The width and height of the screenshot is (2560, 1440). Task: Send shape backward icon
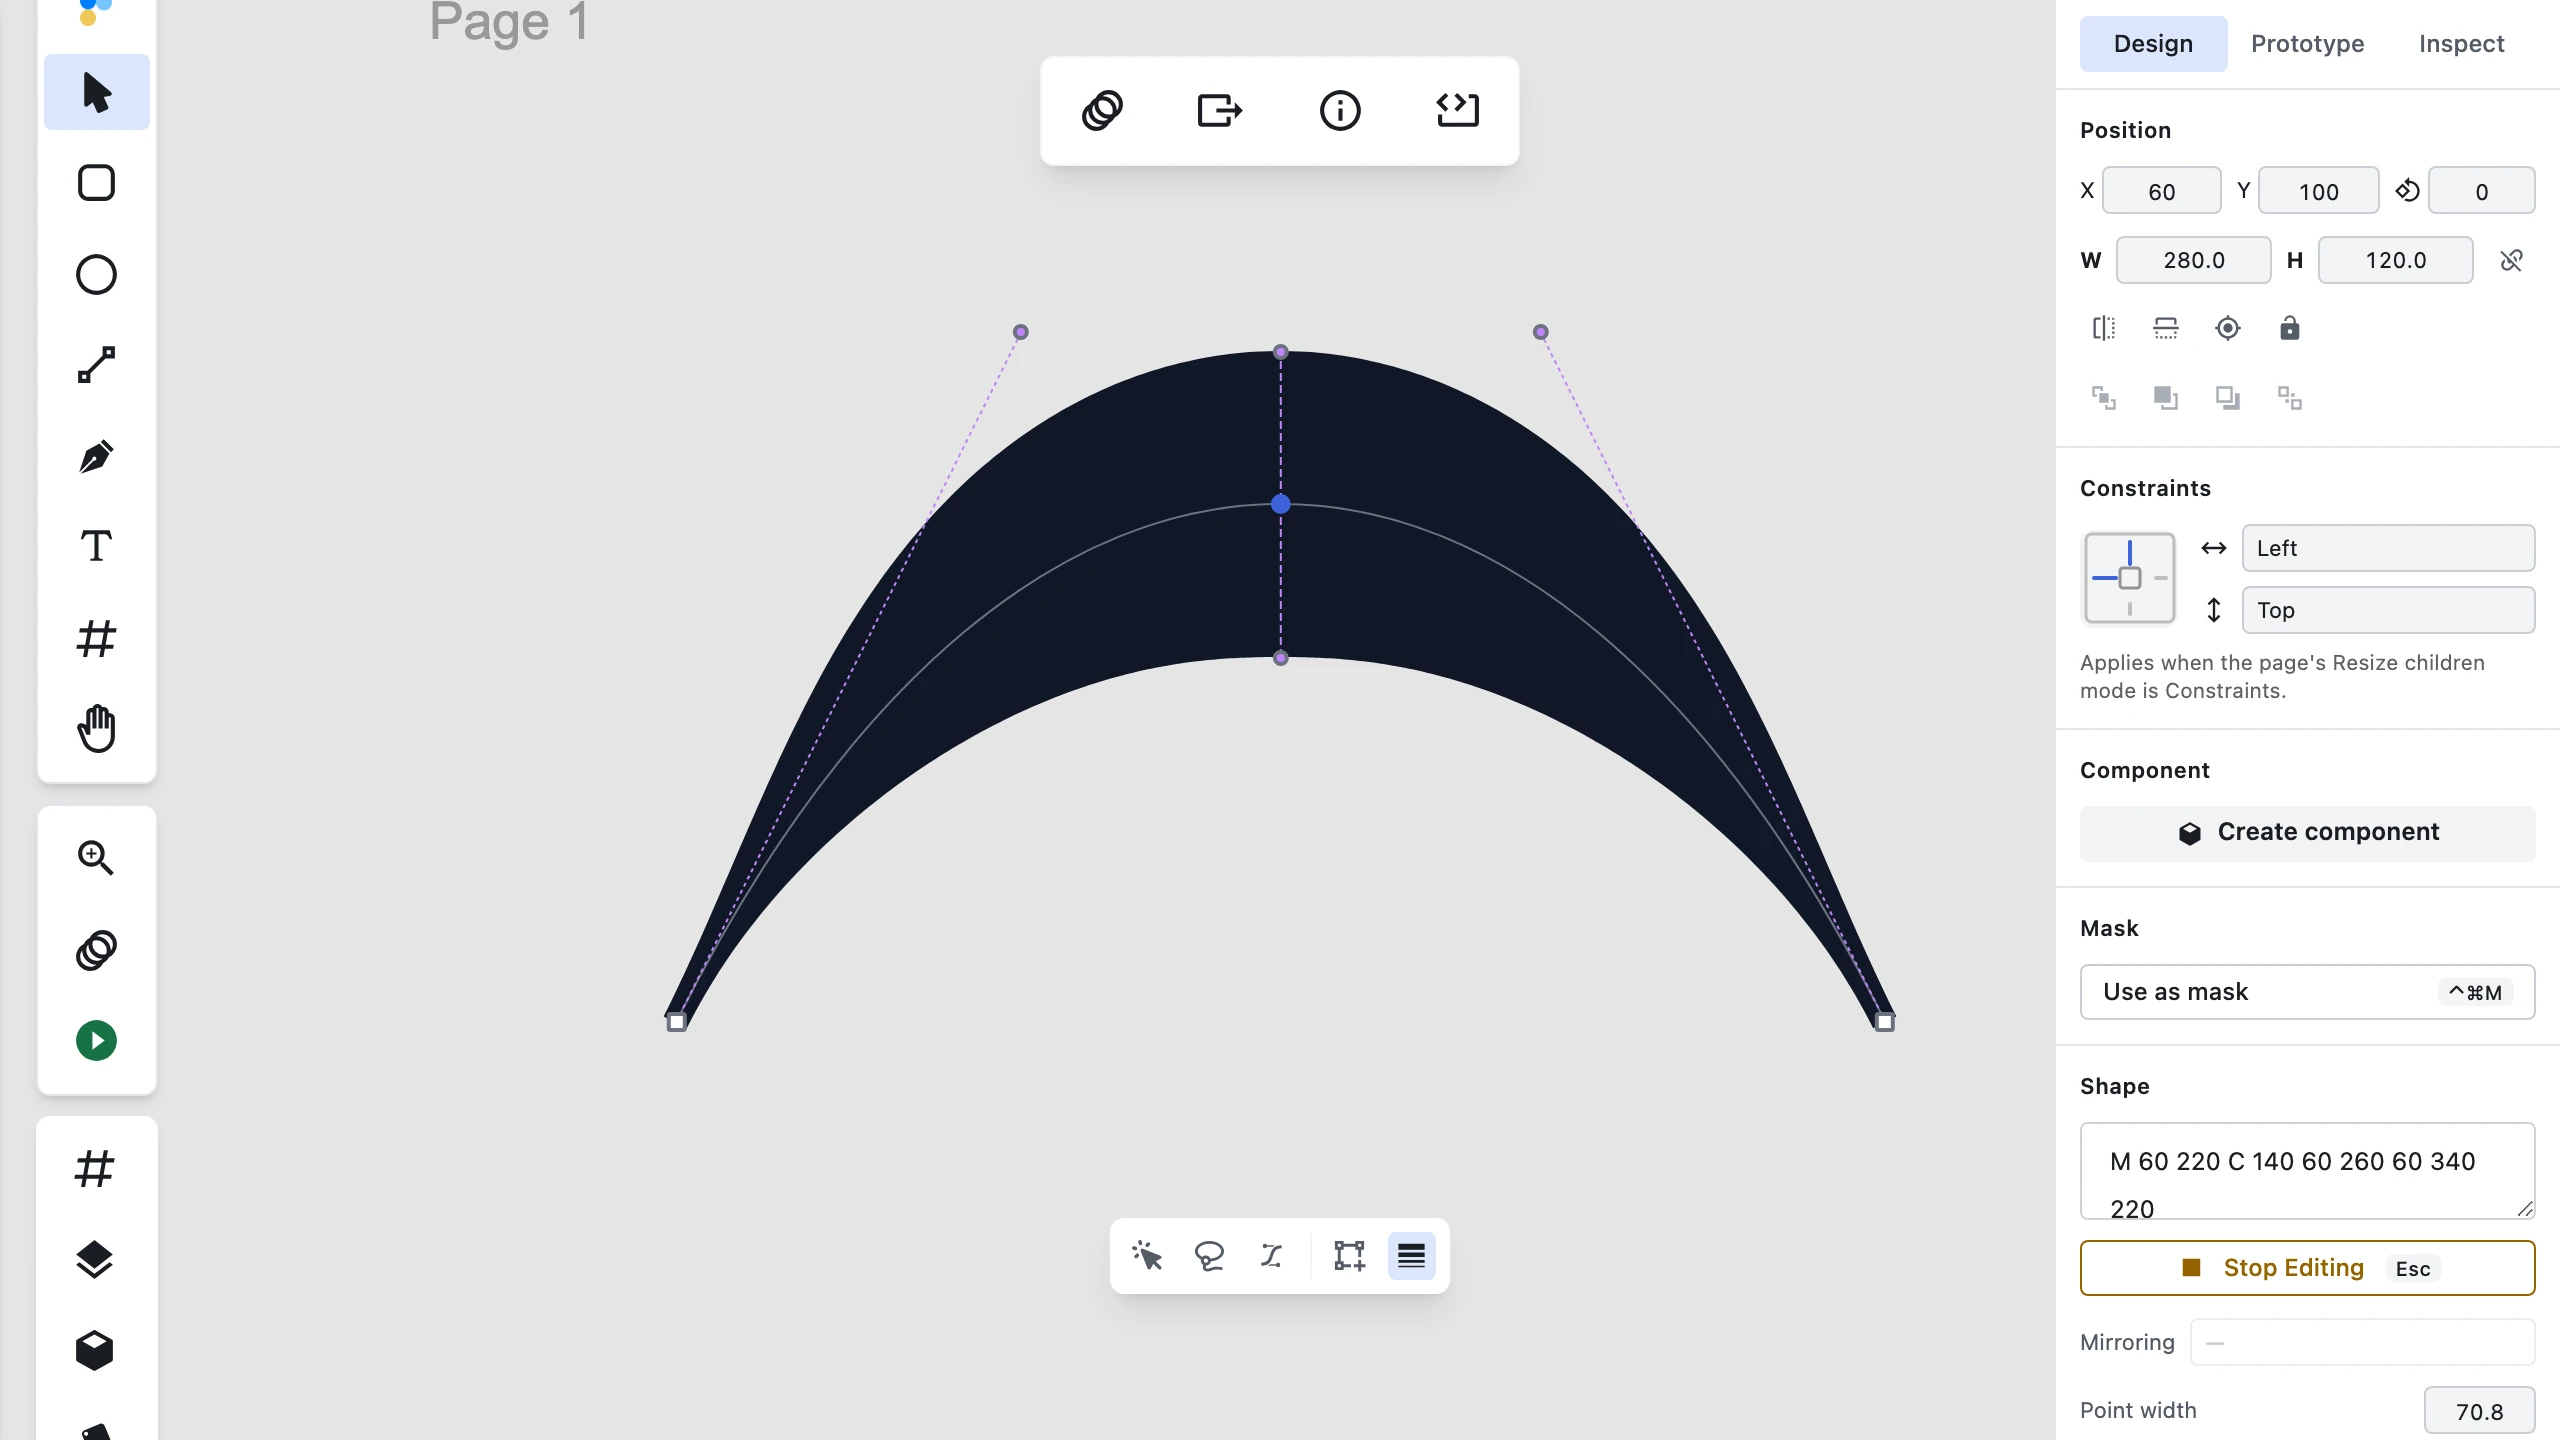[2228, 398]
